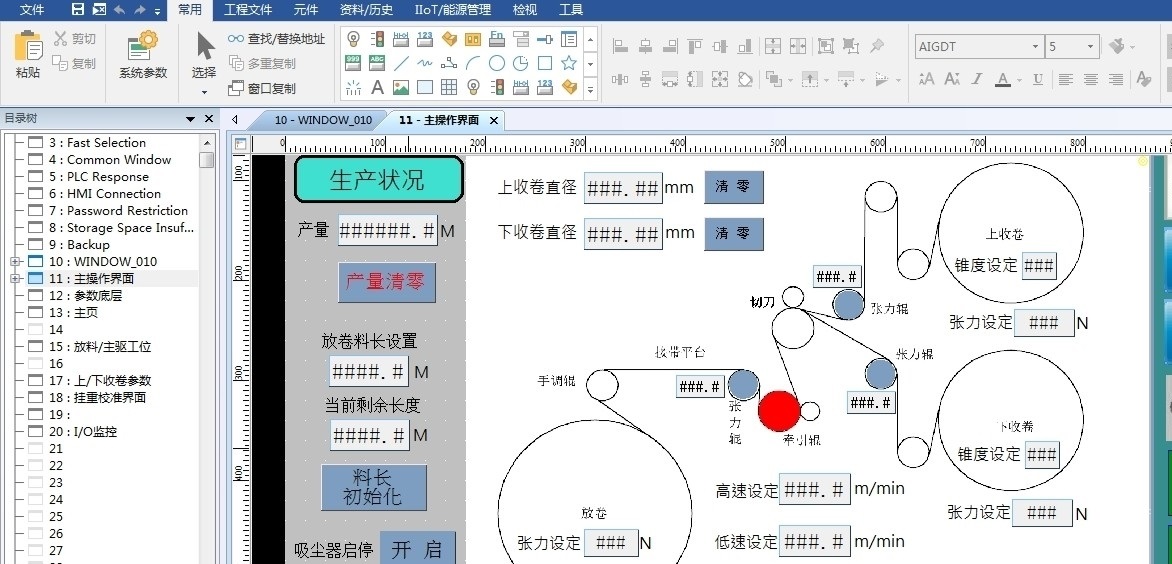Toggle Italic text formatting
This screenshot has height=564, width=1172.
pos(977,78)
